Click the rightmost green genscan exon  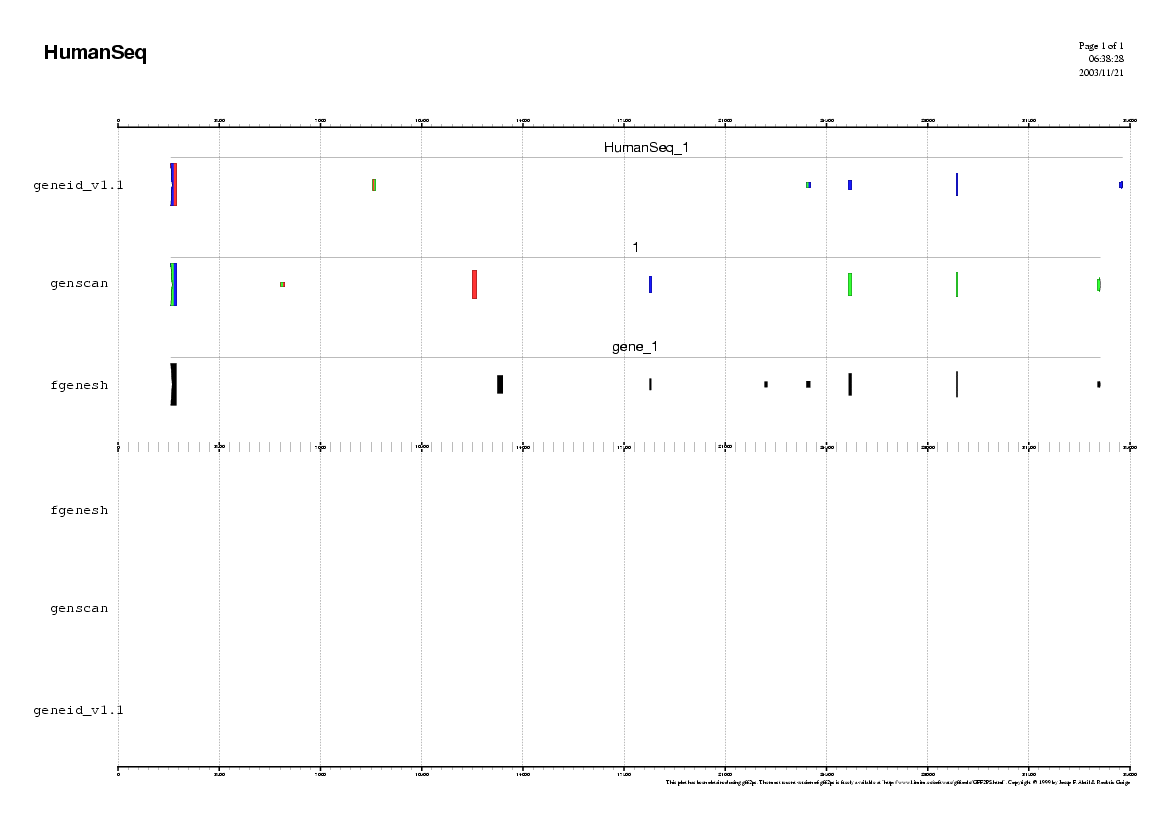[x=1098, y=284]
